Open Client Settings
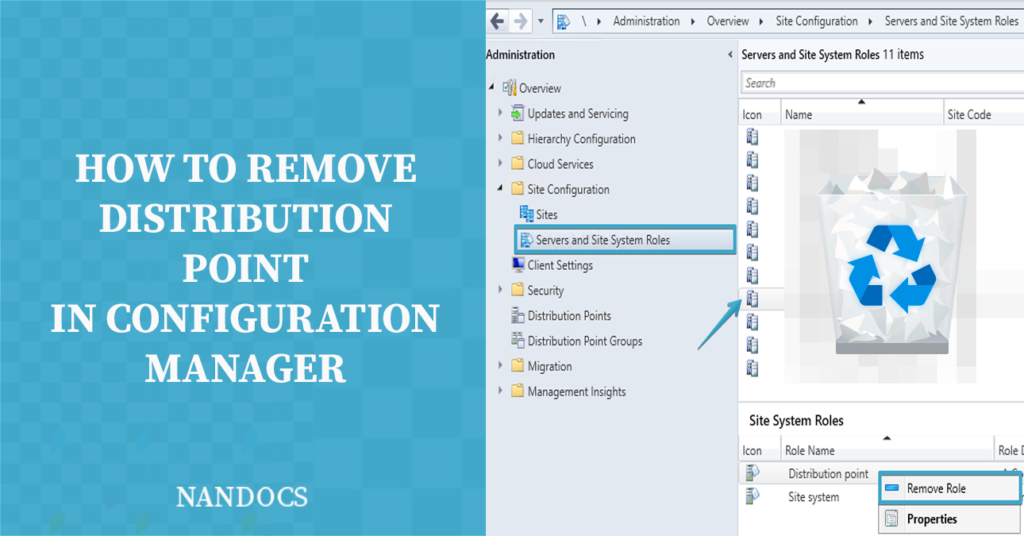This screenshot has width=1024, height=536. [560, 265]
